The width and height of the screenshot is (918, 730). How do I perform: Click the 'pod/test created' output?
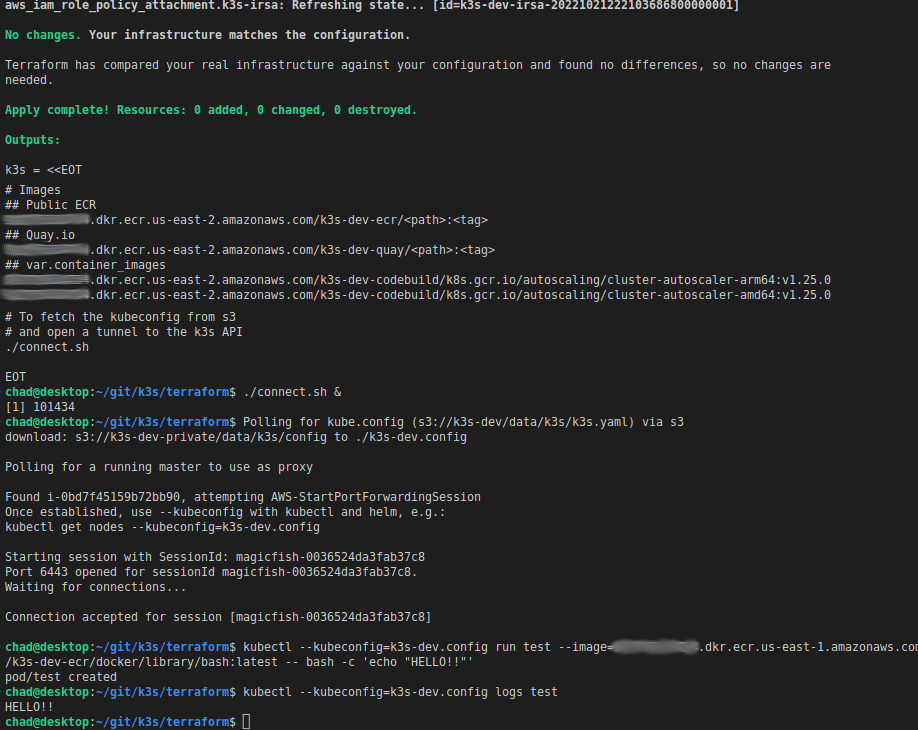click(x=61, y=677)
